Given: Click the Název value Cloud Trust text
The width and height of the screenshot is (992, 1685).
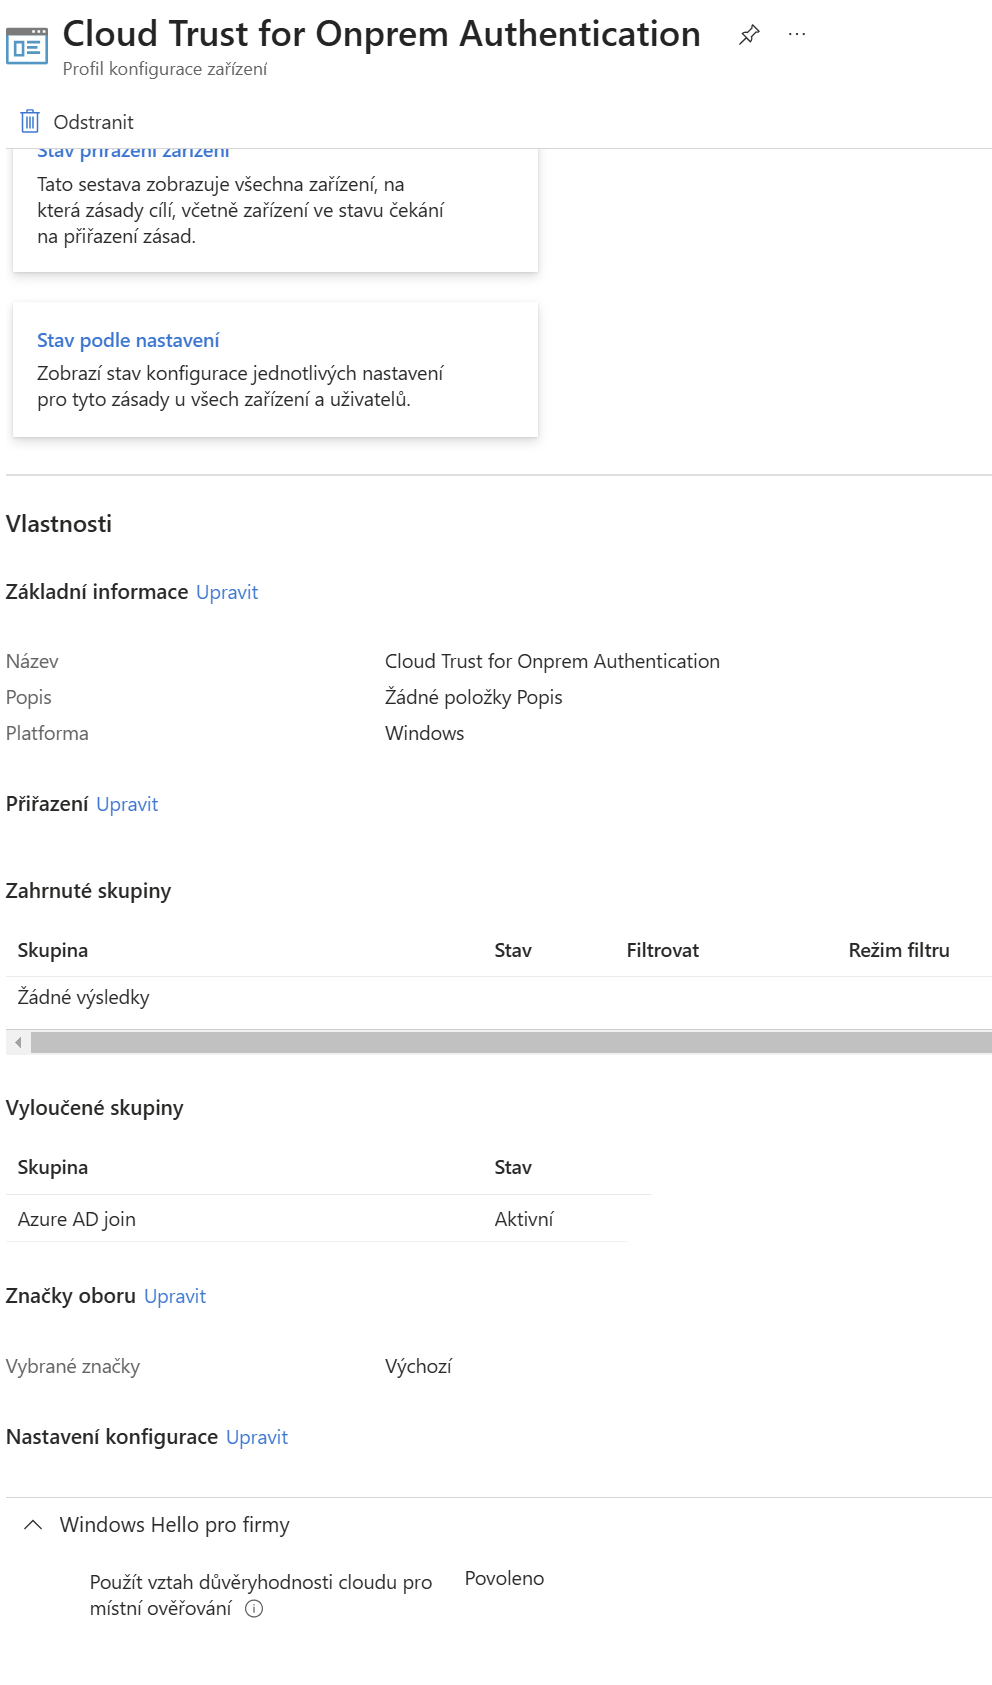Looking at the screenshot, I should (x=552, y=661).
